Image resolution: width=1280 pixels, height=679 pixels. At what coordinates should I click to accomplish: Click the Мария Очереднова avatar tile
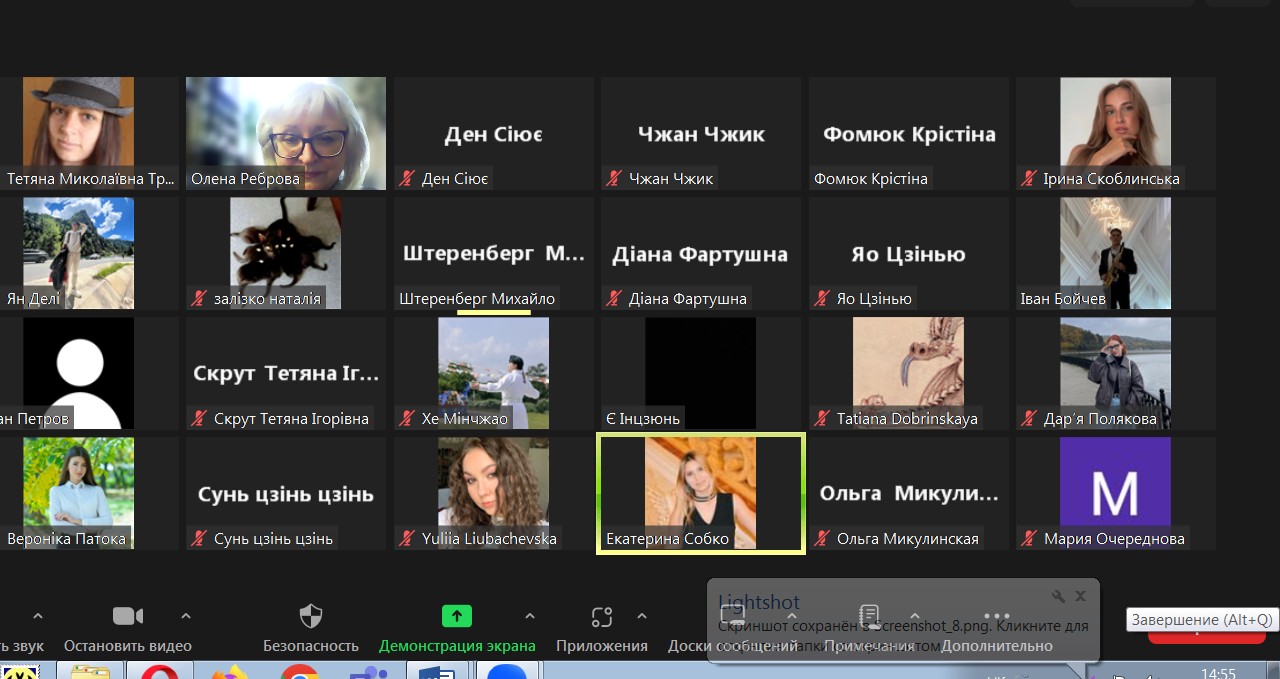click(x=1115, y=493)
